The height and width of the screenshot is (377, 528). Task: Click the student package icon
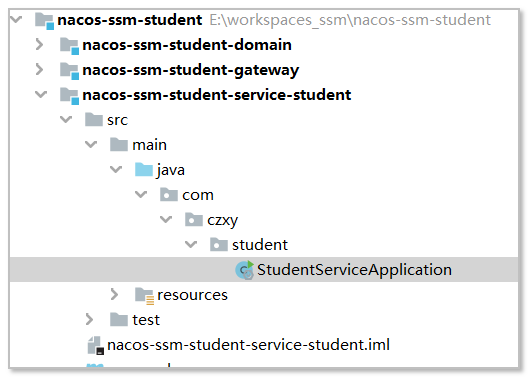point(219,244)
